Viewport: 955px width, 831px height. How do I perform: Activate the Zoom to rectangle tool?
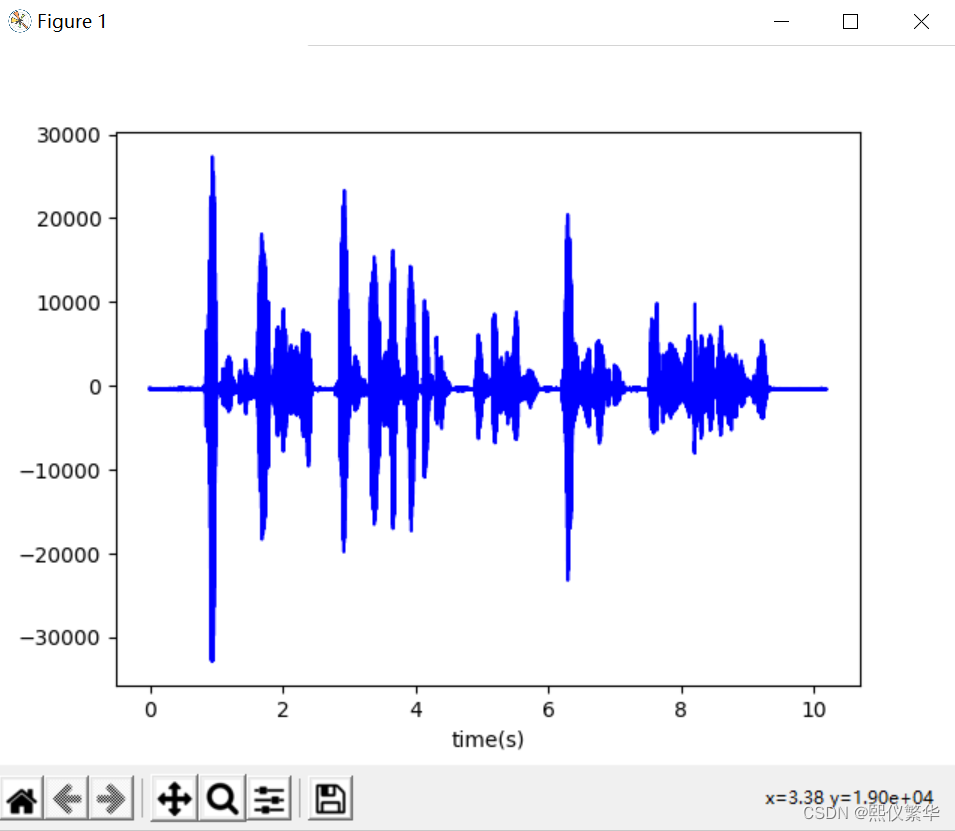point(222,799)
